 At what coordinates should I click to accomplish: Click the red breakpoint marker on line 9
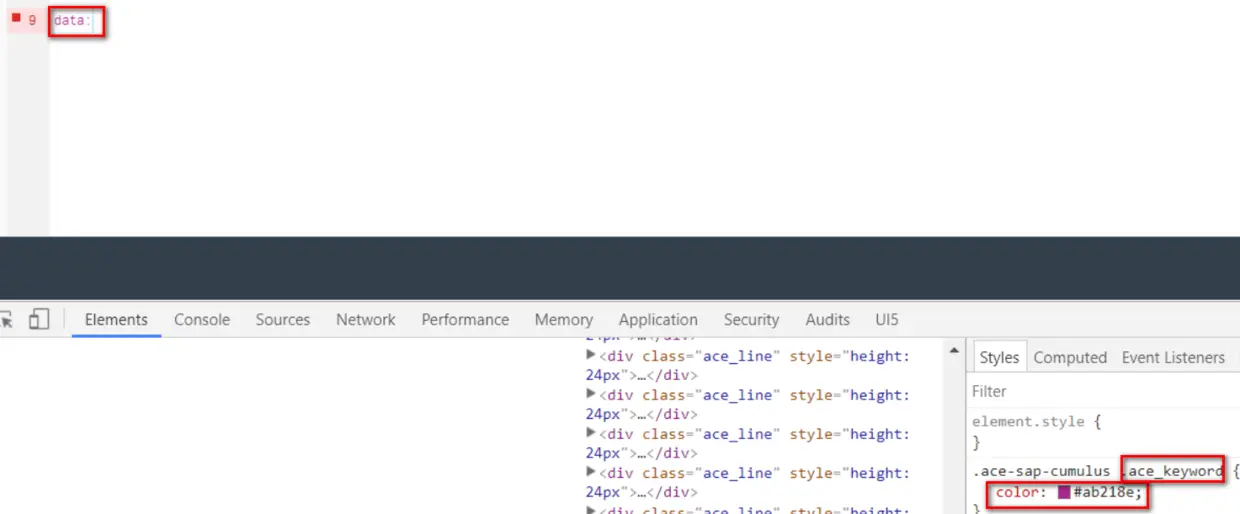tap(16, 17)
